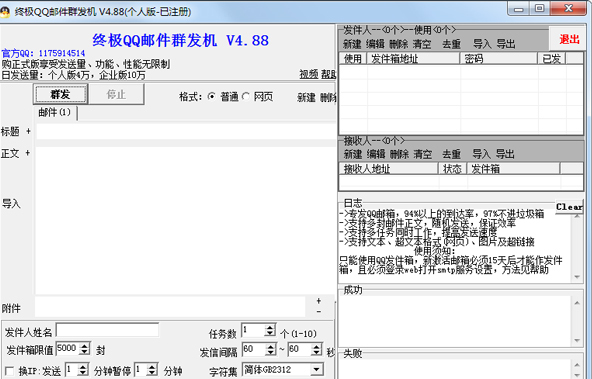The height and width of the screenshot is (379, 592).
Task: Click 删除 in the 发件人 toolbar
Action: pos(399,44)
